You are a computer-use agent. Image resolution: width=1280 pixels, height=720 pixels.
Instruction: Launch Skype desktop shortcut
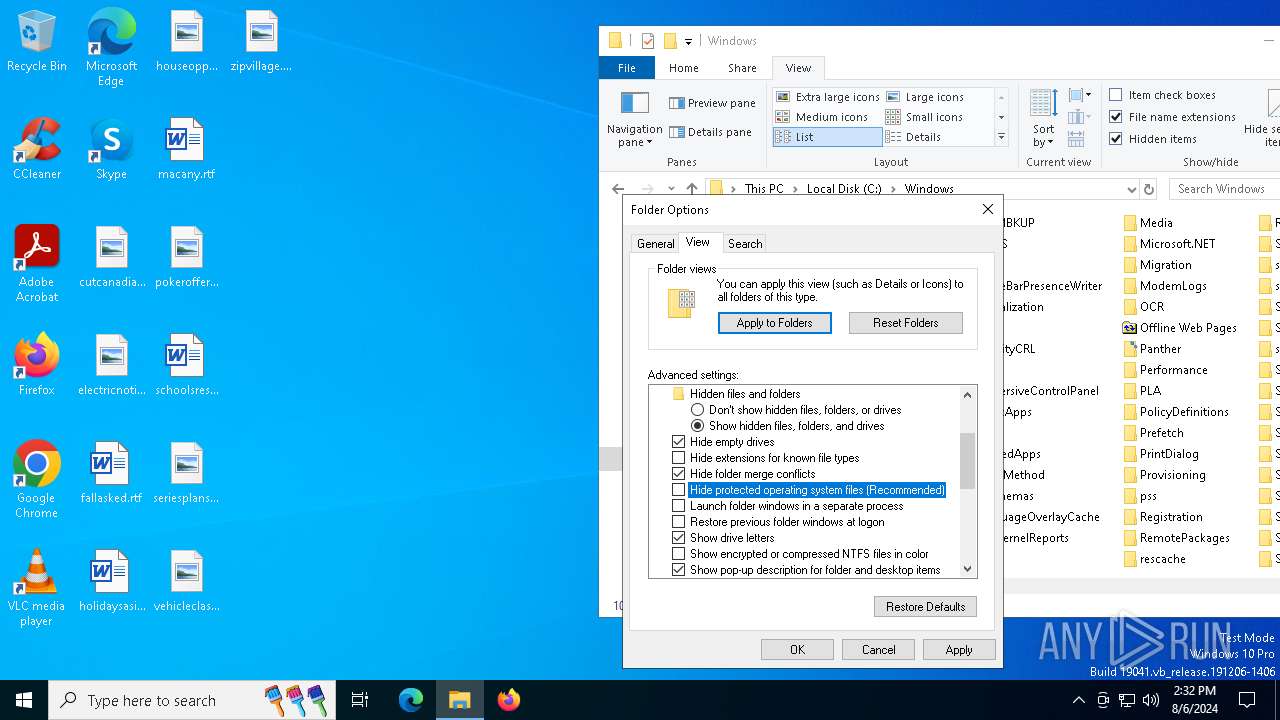(111, 148)
